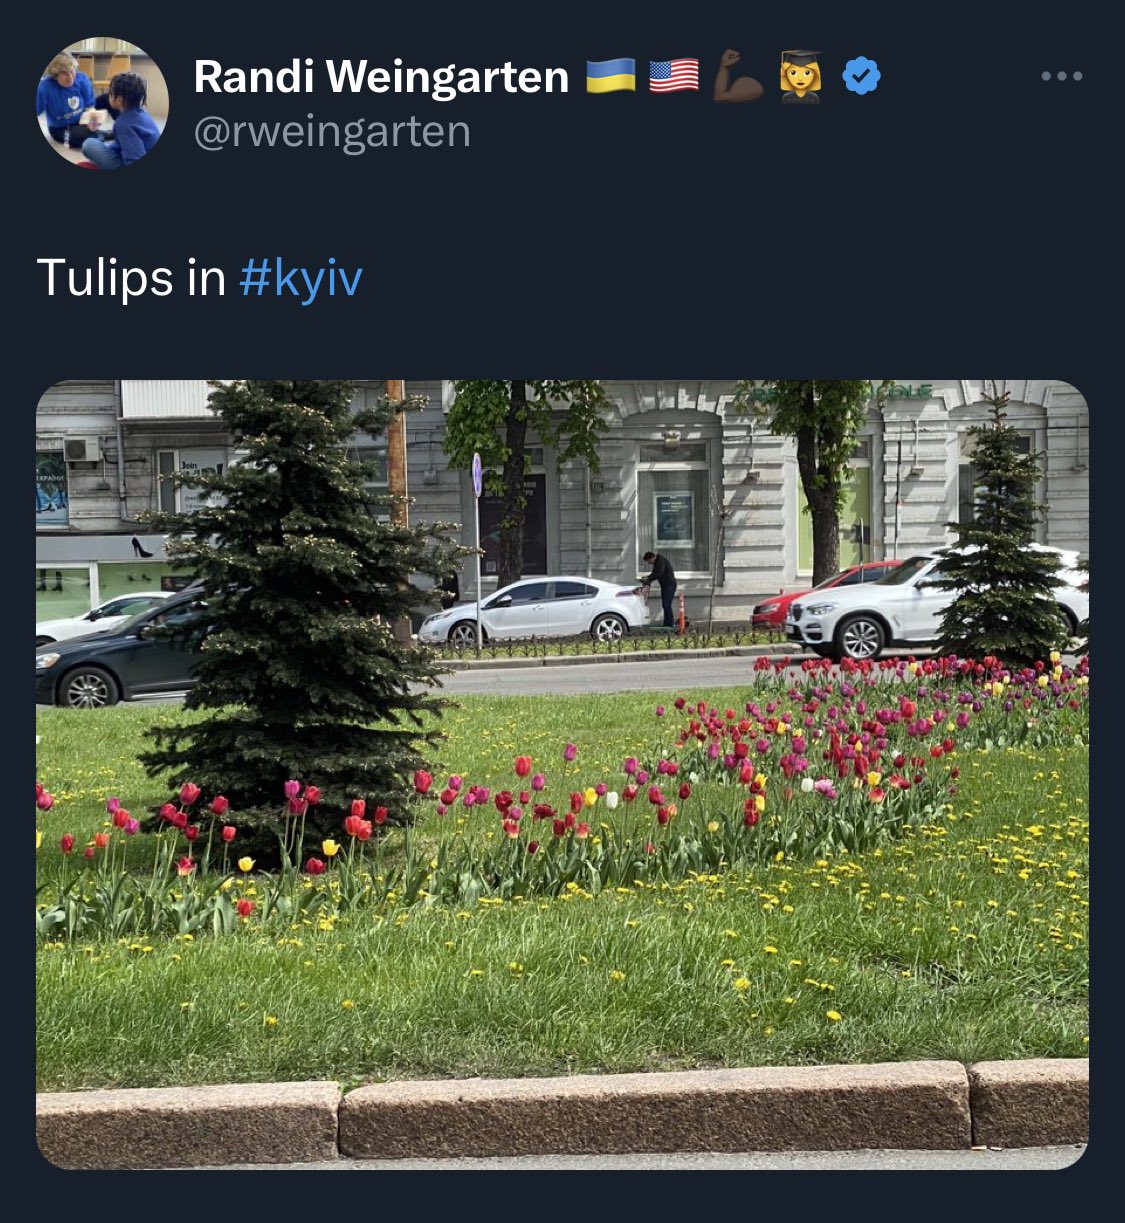Viewport: 1125px width, 1223px height.
Task: Click the Ukraine flag emoji
Action: 610,76
